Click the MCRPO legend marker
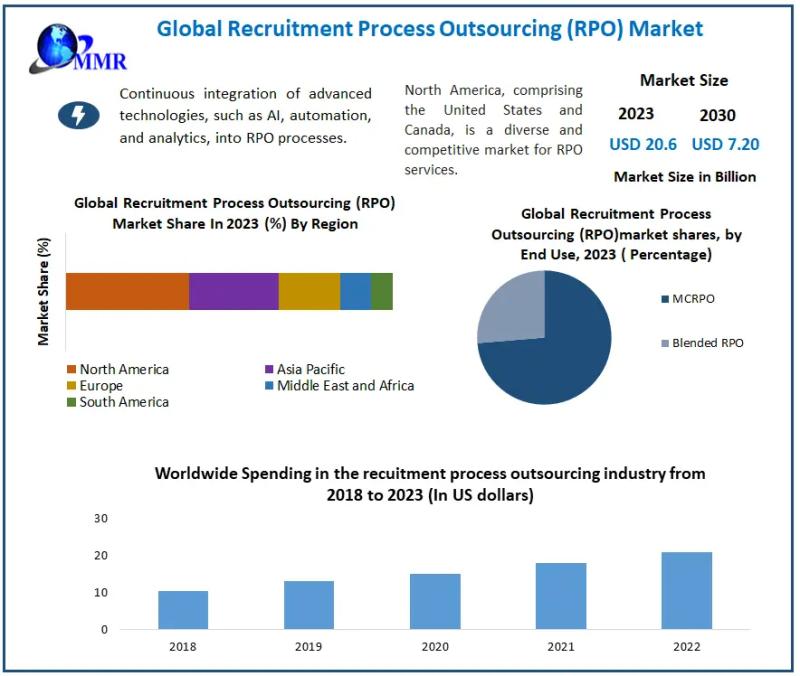Screen dimensions: 800x676 [665, 299]
